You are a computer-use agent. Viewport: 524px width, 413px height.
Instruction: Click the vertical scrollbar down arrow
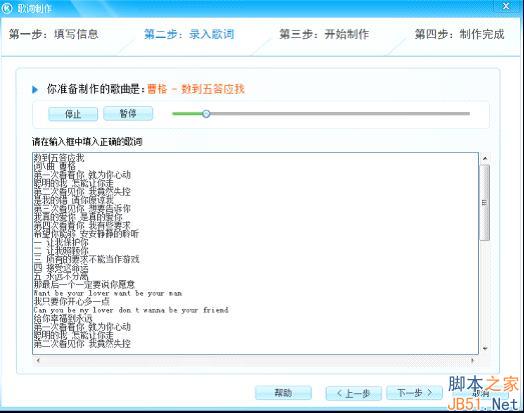[x=485, y=349]
